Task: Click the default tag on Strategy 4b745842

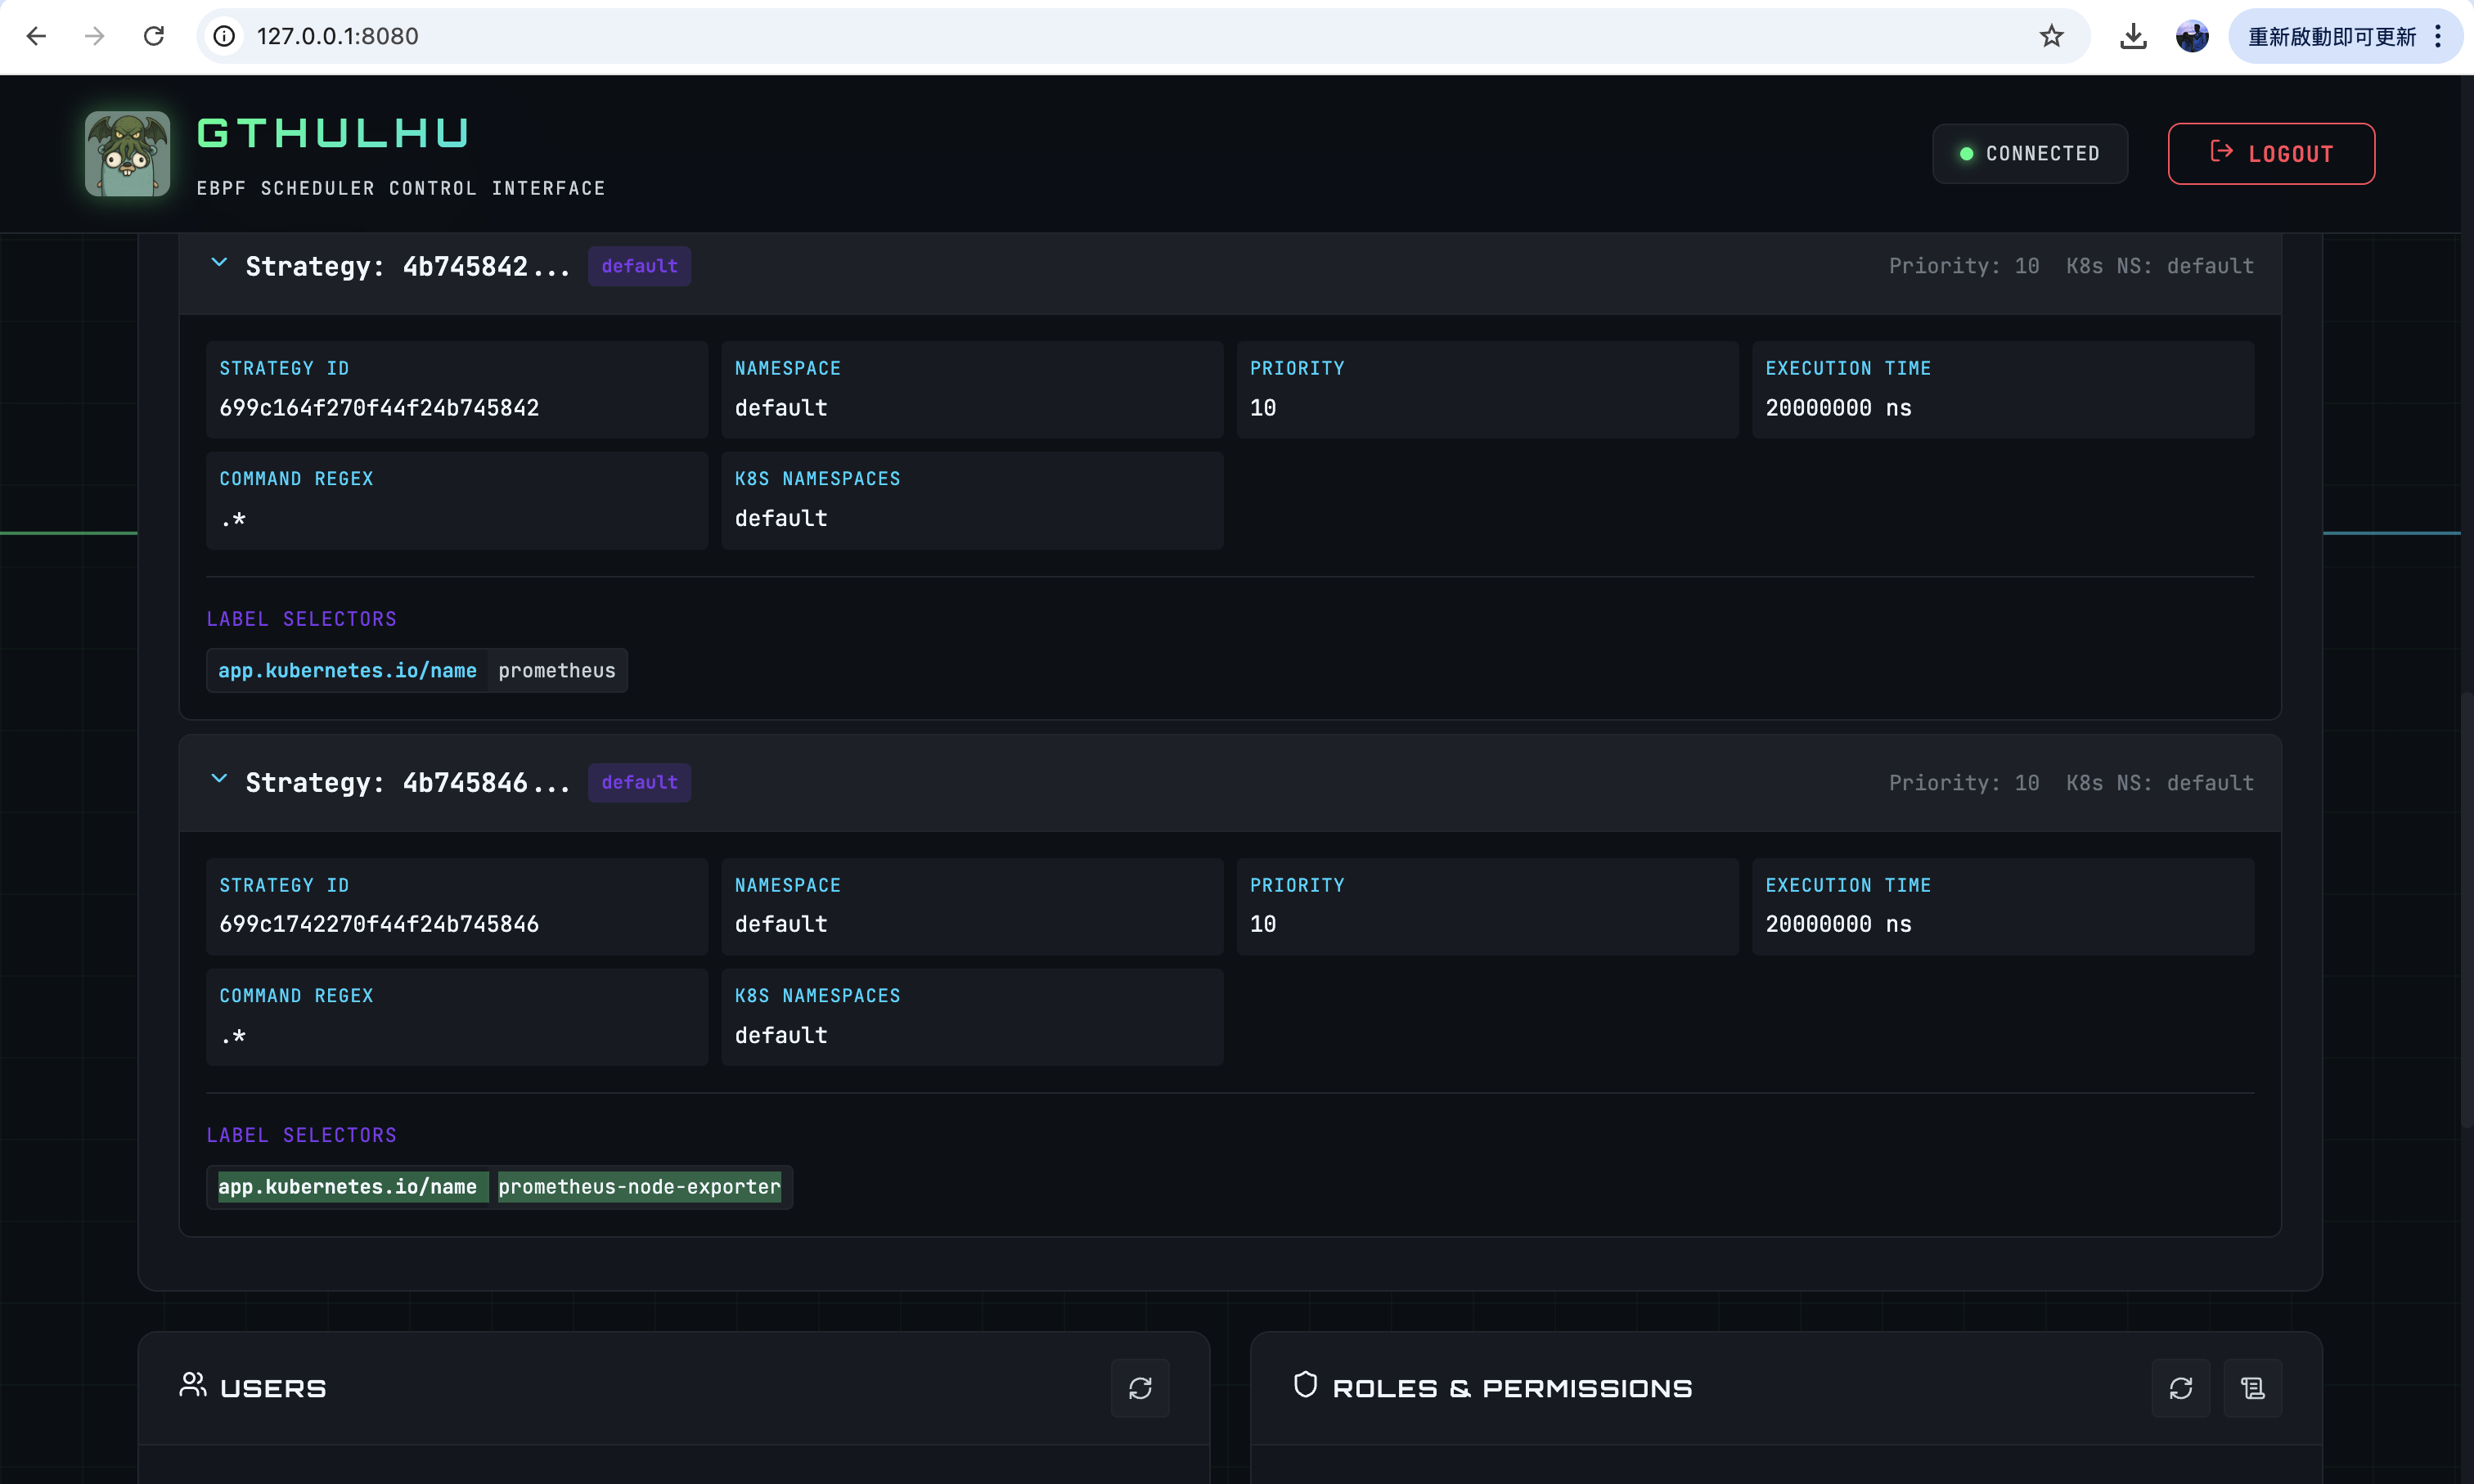Action: (639, 266)
